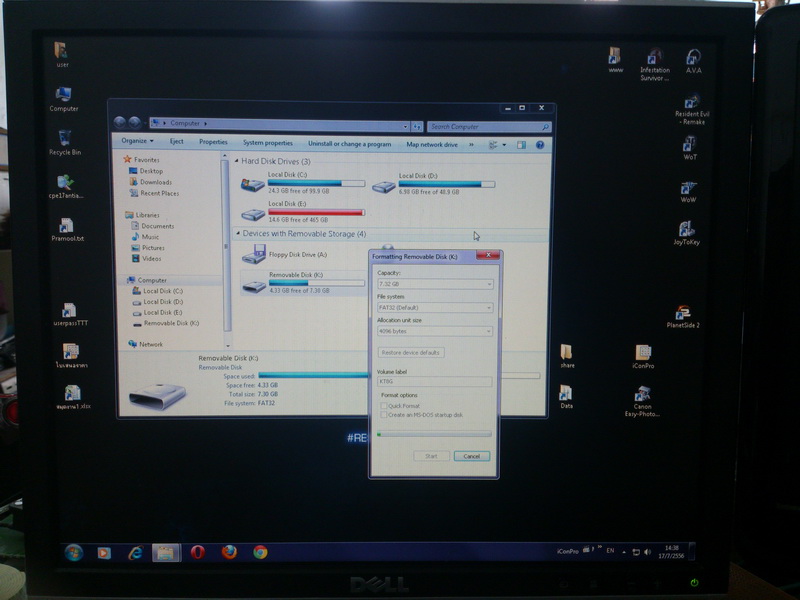800x600 pixels.
Task: Launch the A.V.A desktop shortcut
Action: click(x=693, y=61)
